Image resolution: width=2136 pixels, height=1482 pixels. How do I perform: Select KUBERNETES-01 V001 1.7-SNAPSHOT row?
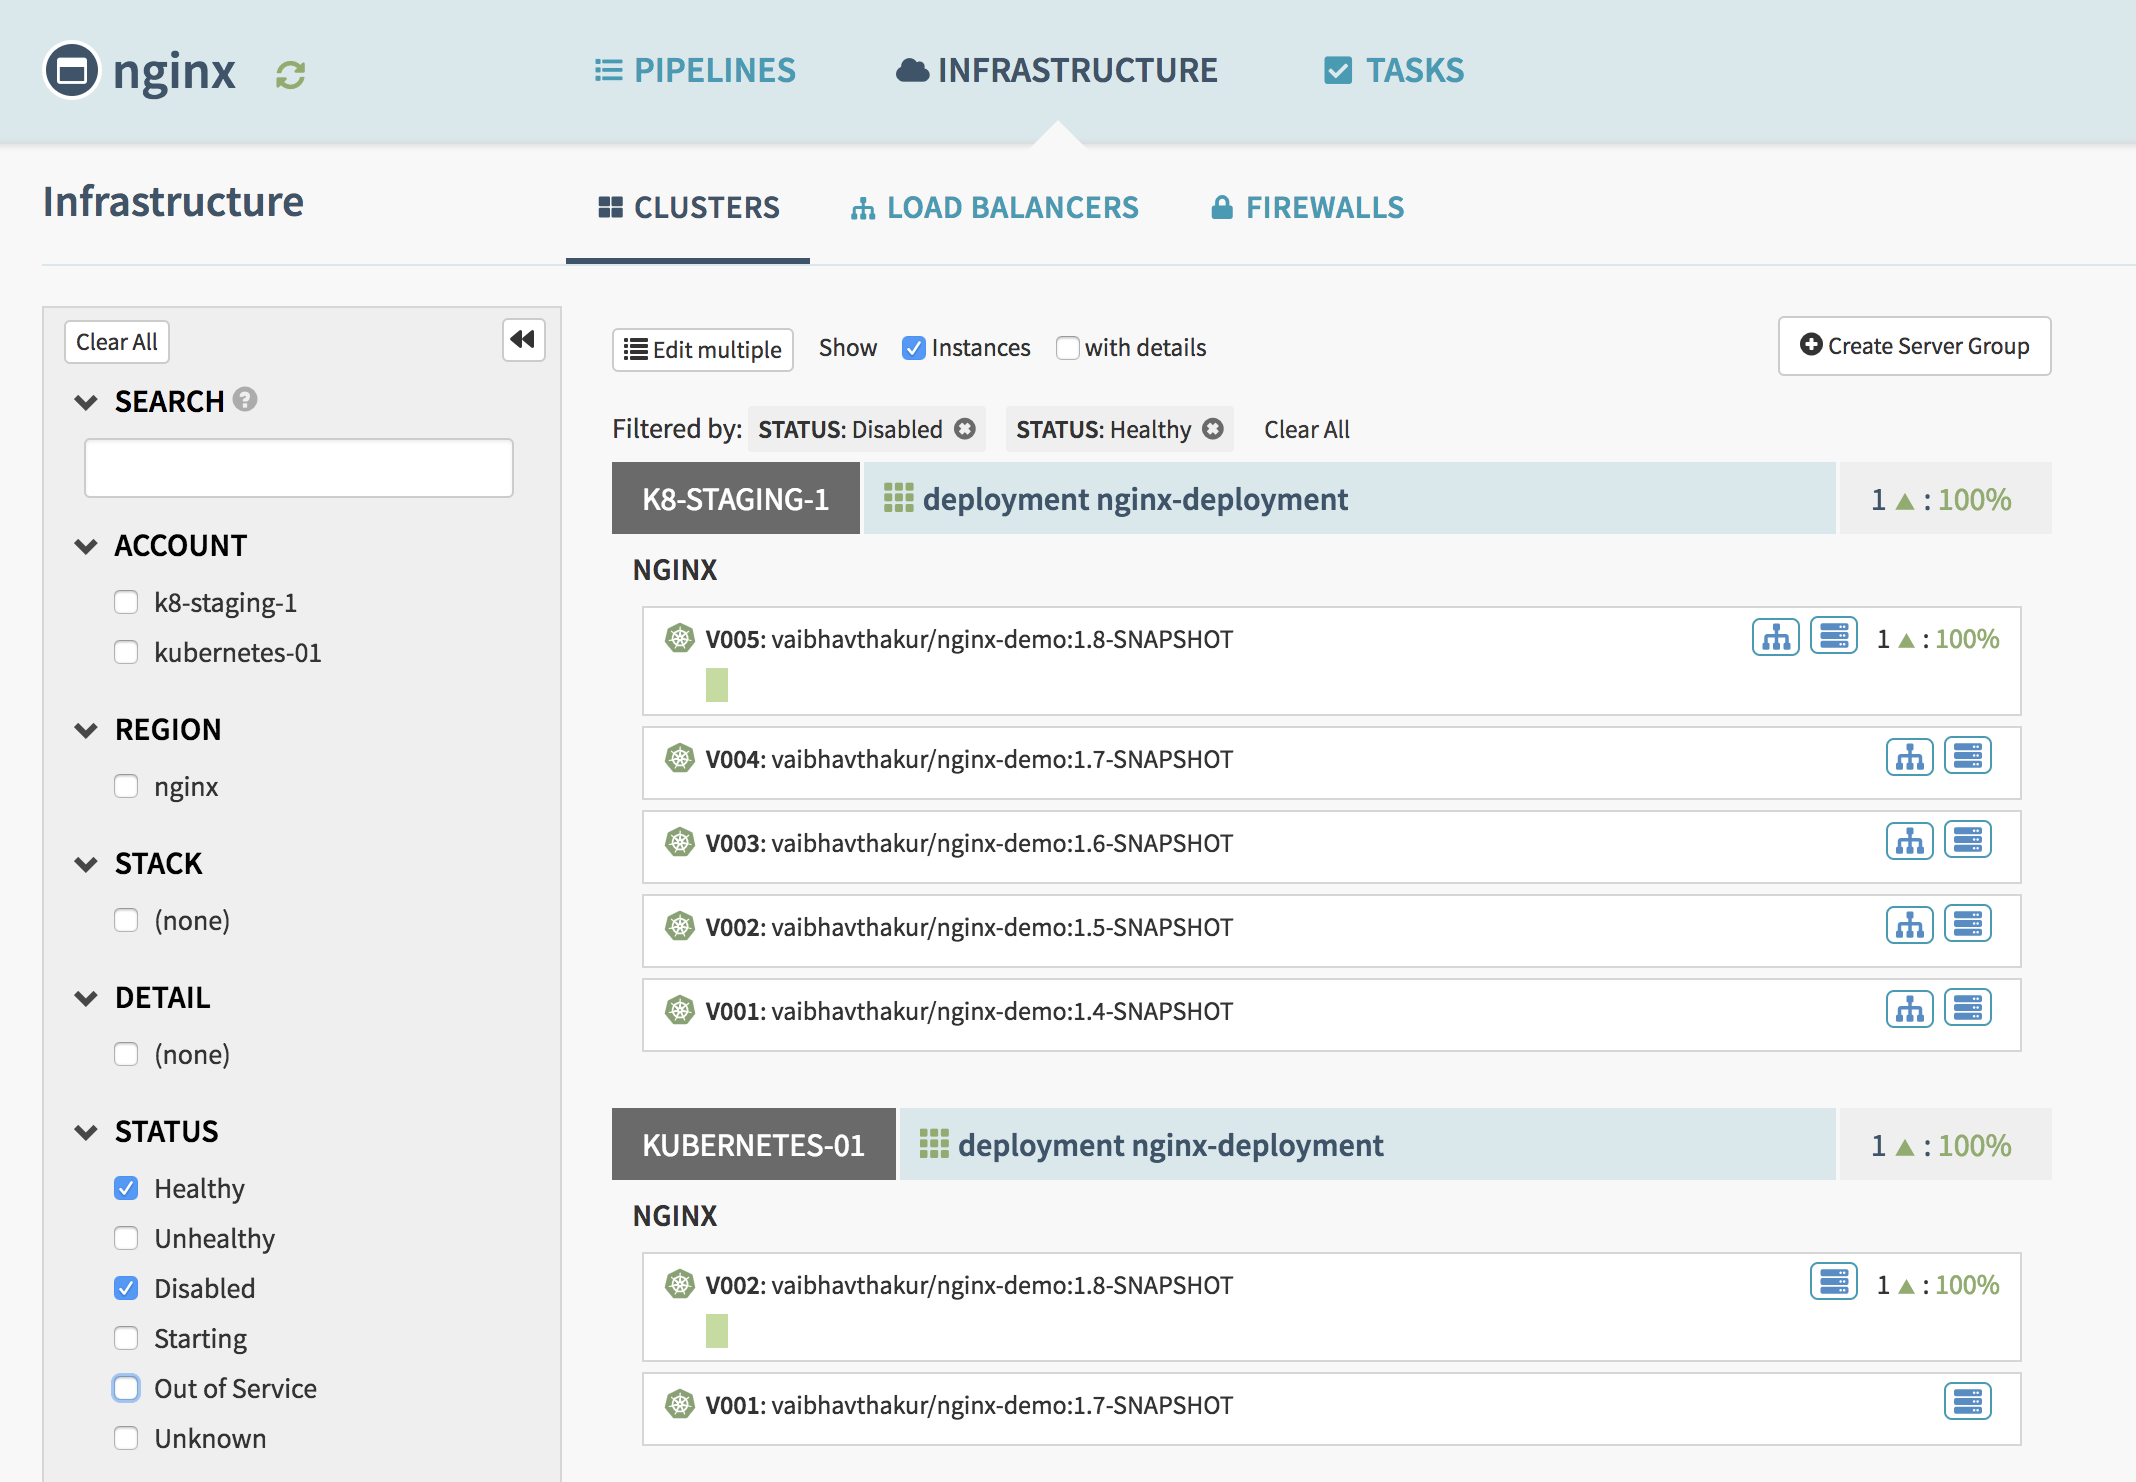click(1331, 1408)
